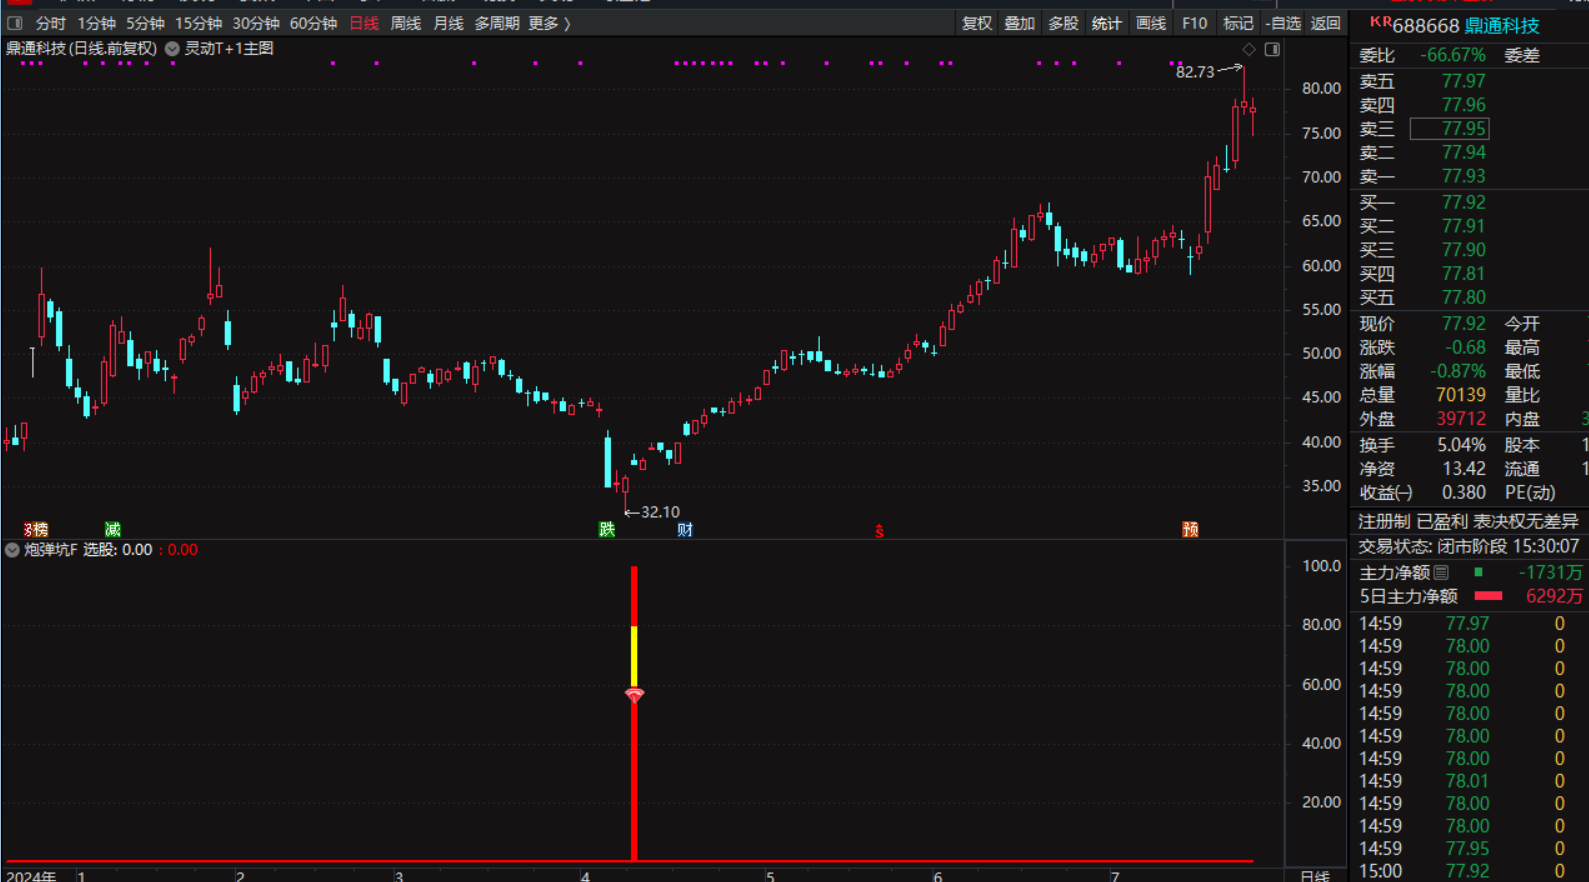The image size is (1589, 882).
Task: Click the red 榜 event marker
Action: (x=36, y=529)
